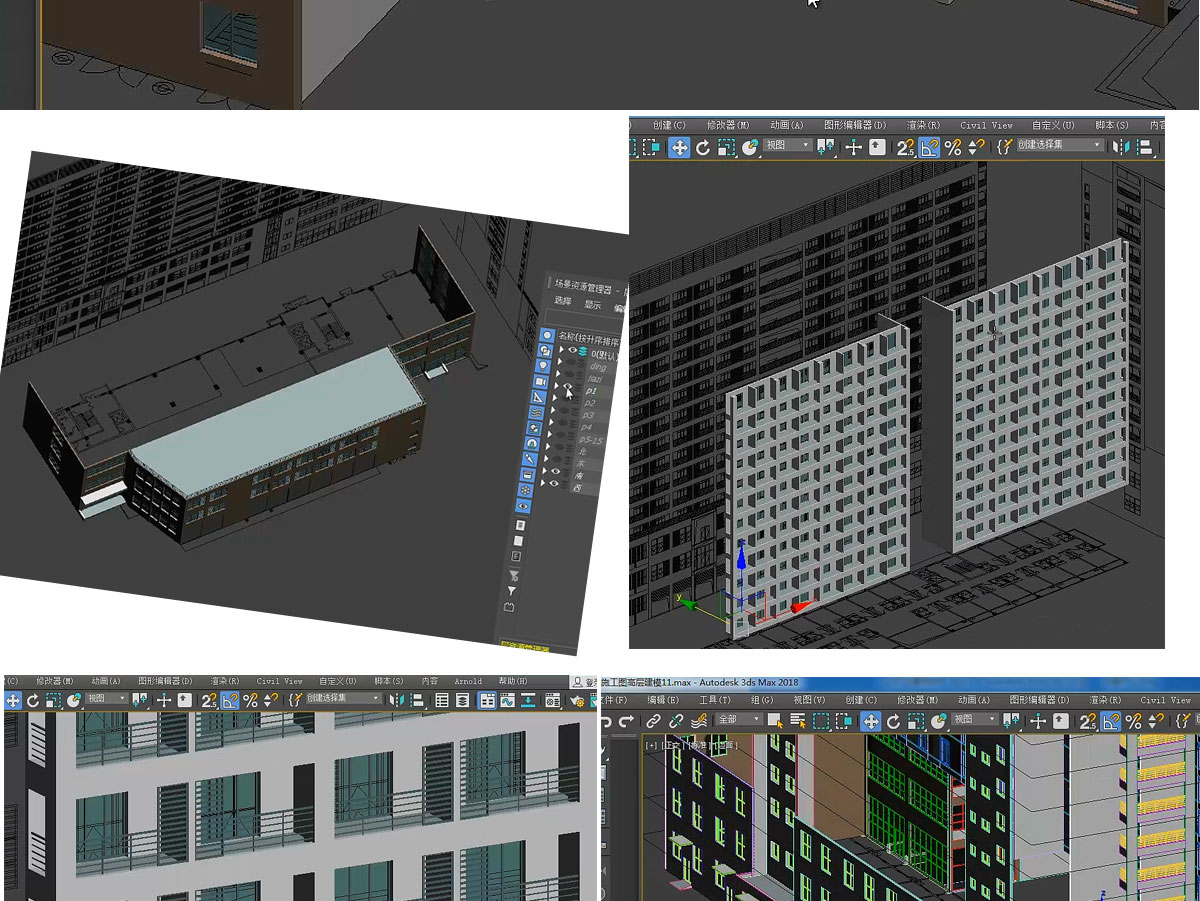
Task: Click the red X-axis arrow of the move gizmo
Action: tap(802, 606)
